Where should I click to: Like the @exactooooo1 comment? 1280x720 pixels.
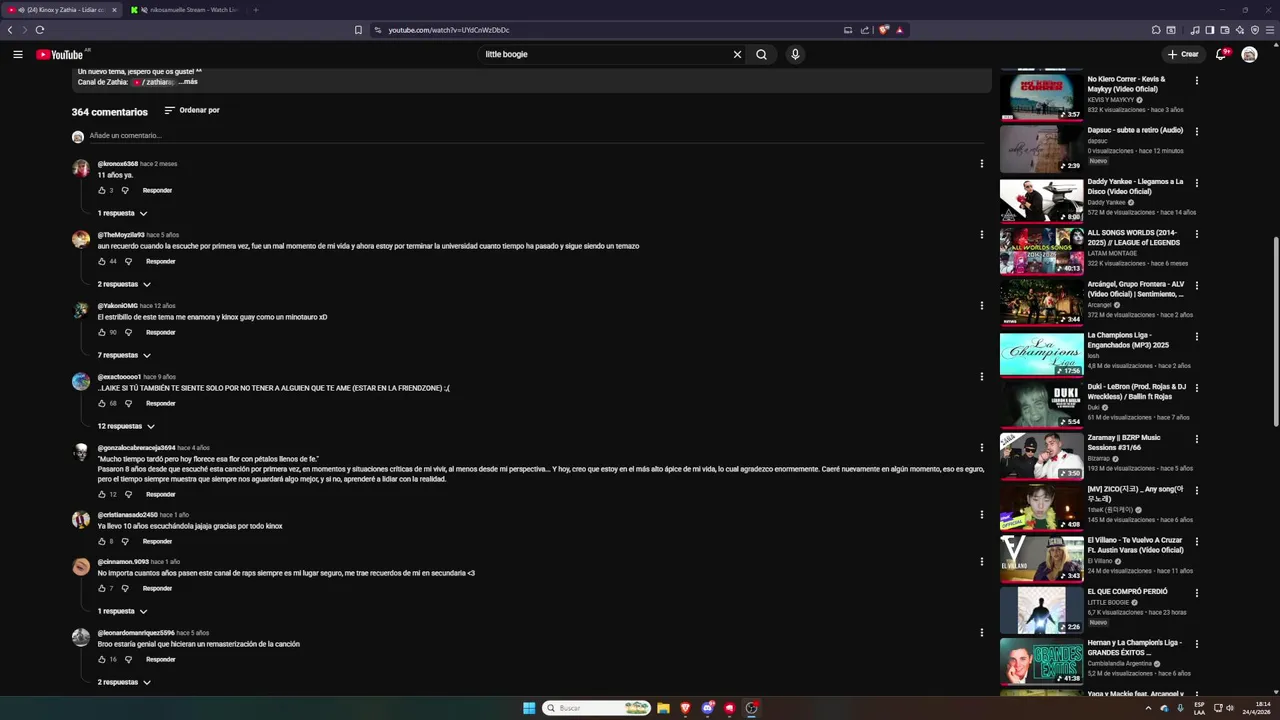point(101,403)
